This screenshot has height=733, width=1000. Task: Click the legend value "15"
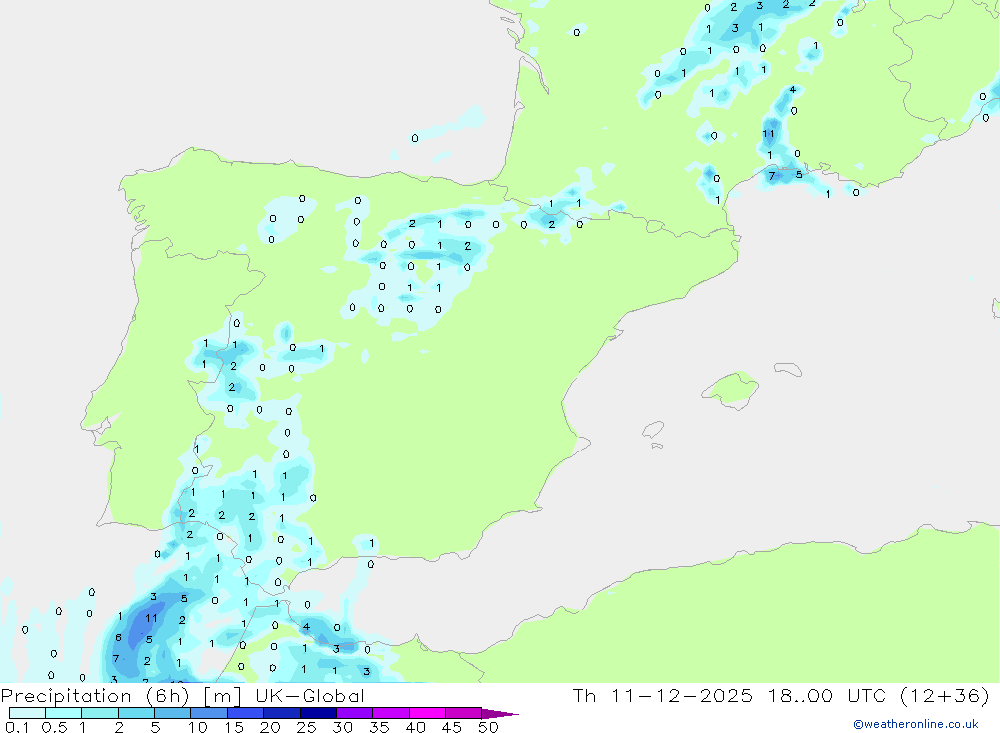coord(233,727)
